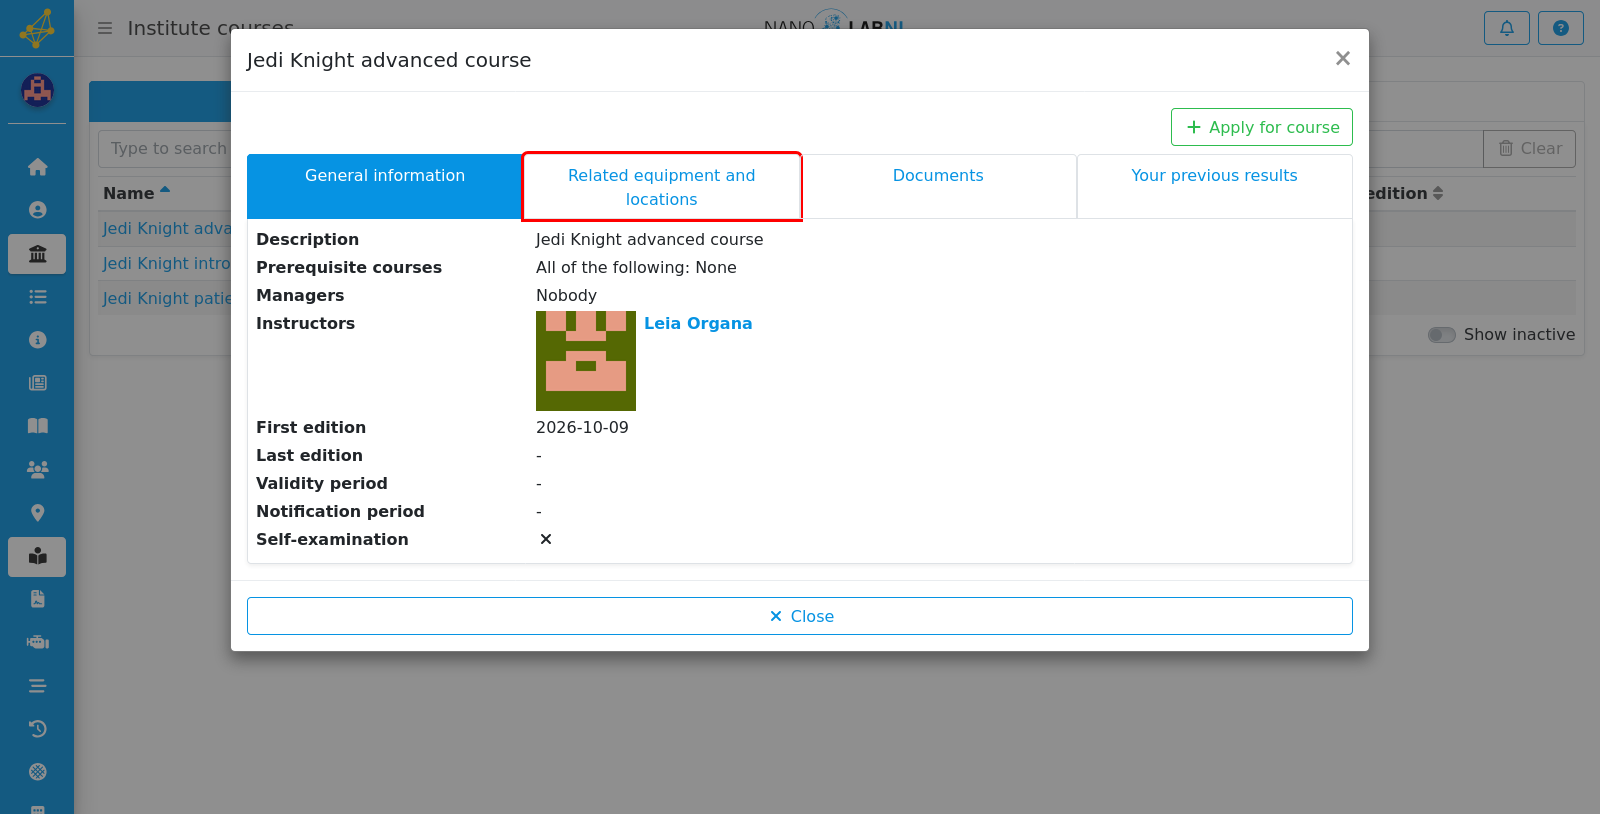Click the users group sidebar icon
Screen dimensions: 1600x814
tap(37, 469)
